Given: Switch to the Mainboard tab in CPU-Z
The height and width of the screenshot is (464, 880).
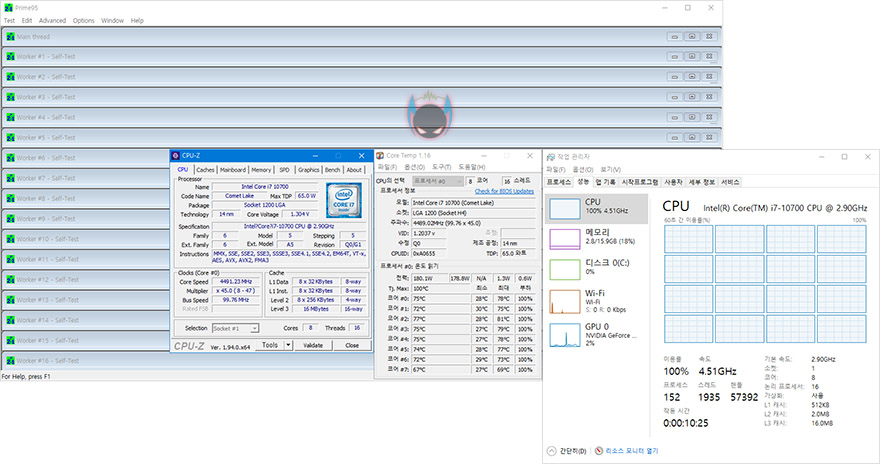Looking at the screenshot, I should [232, 169].
